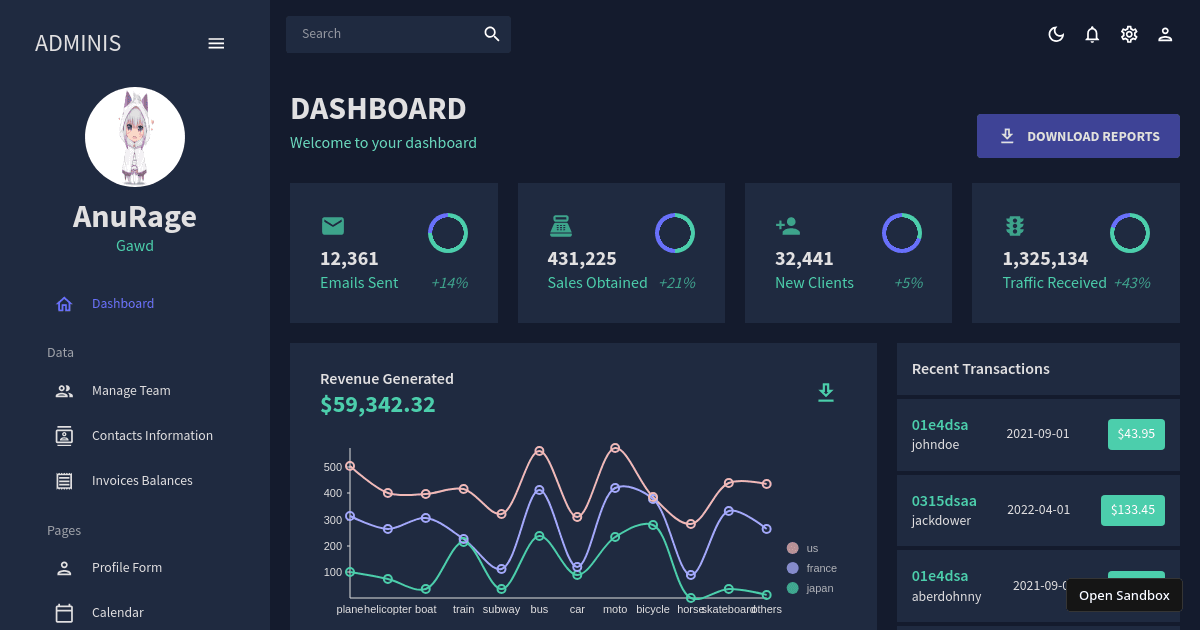Open user account person icon in top bar
The height and width of the screenshot is (630, 1200).
(1165, 34)
